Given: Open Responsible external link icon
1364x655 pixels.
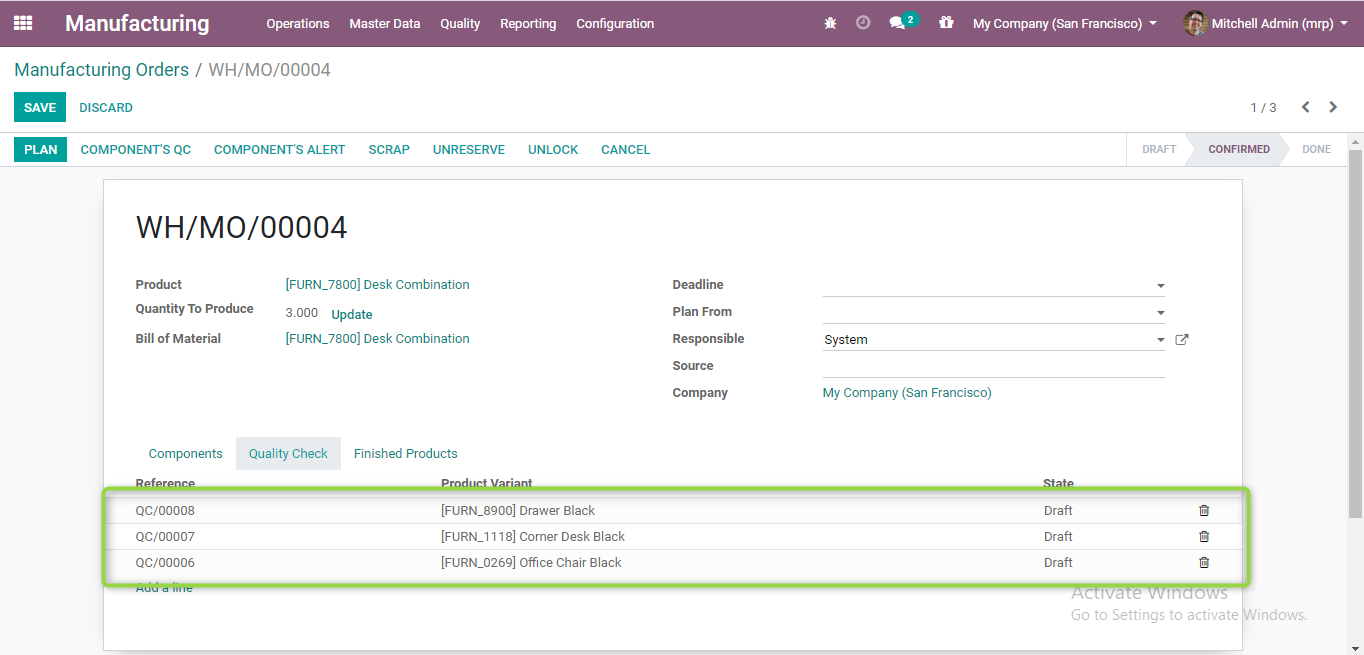Looking at the screenshot, I should pos(1181,340).
